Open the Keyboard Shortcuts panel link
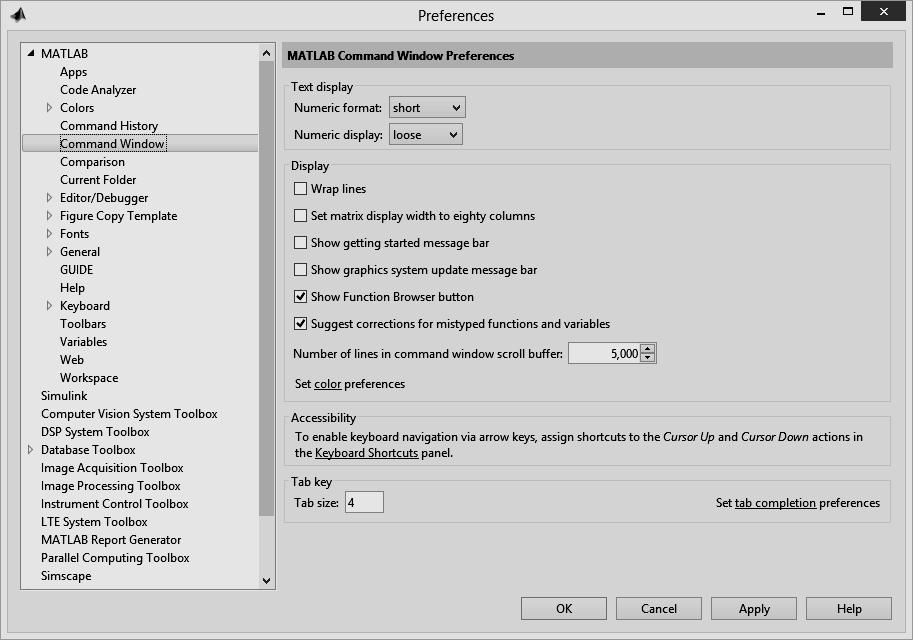Image resolution: width=913 pixels, height=640 pixels. coord(366,452)
